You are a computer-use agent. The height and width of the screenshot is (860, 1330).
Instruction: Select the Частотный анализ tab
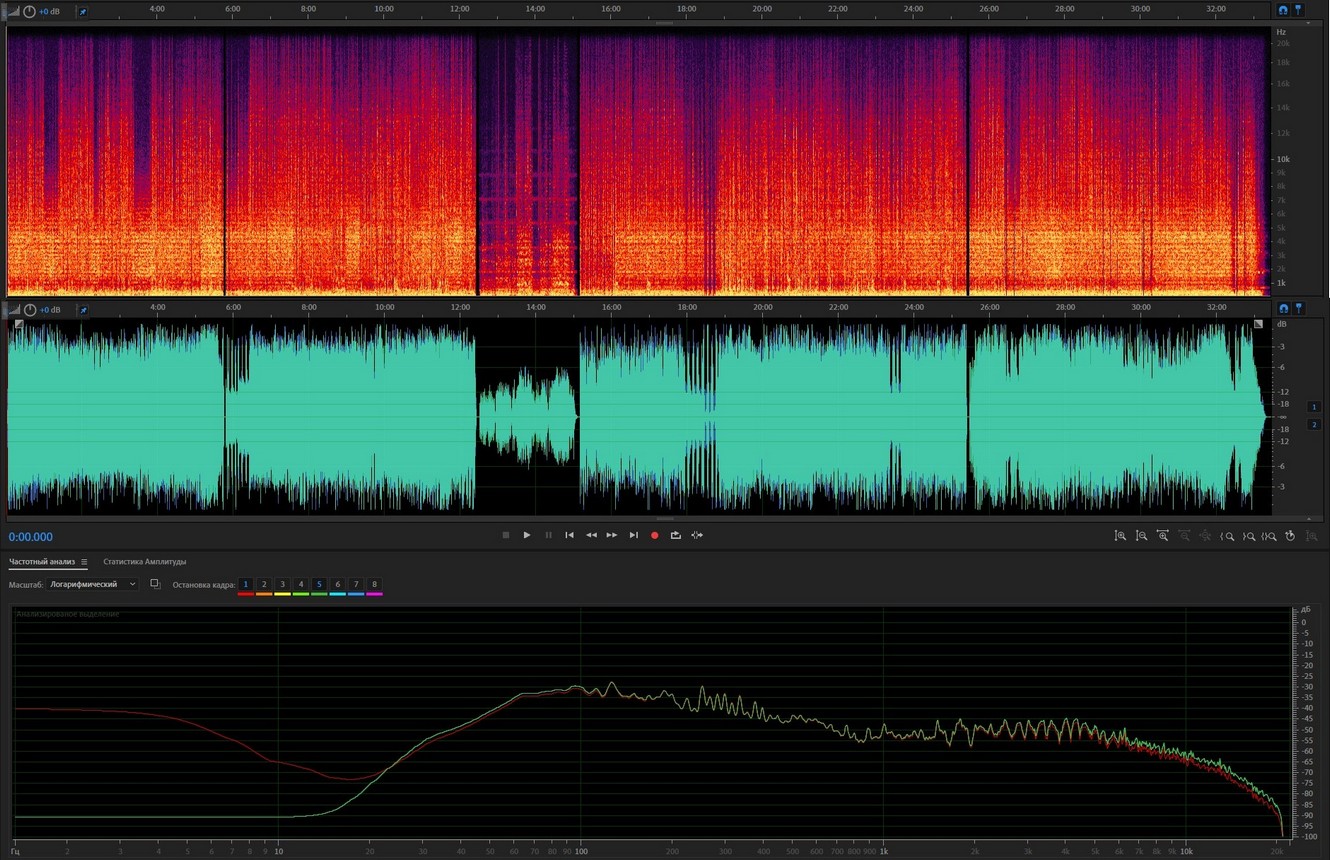point(42,562)
